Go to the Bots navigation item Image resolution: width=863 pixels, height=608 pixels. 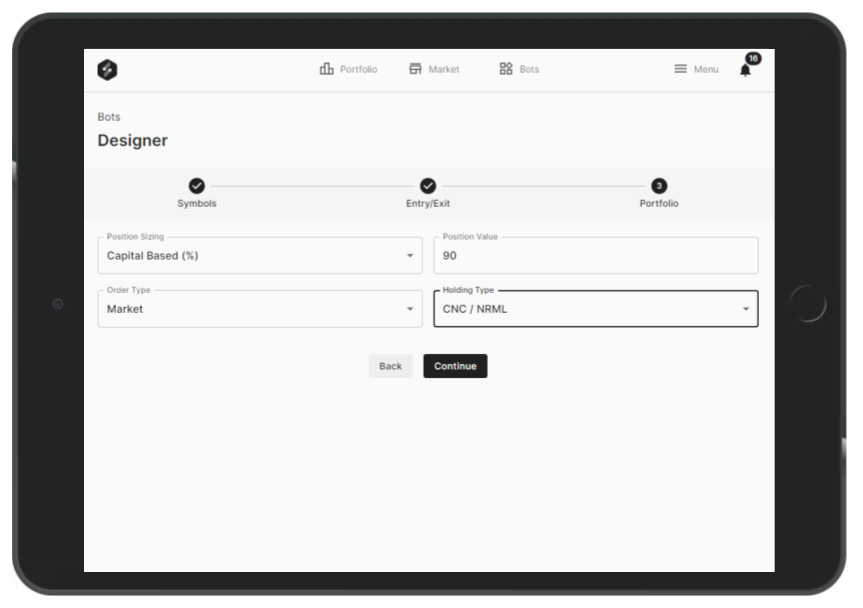click(x=519, y=69)
